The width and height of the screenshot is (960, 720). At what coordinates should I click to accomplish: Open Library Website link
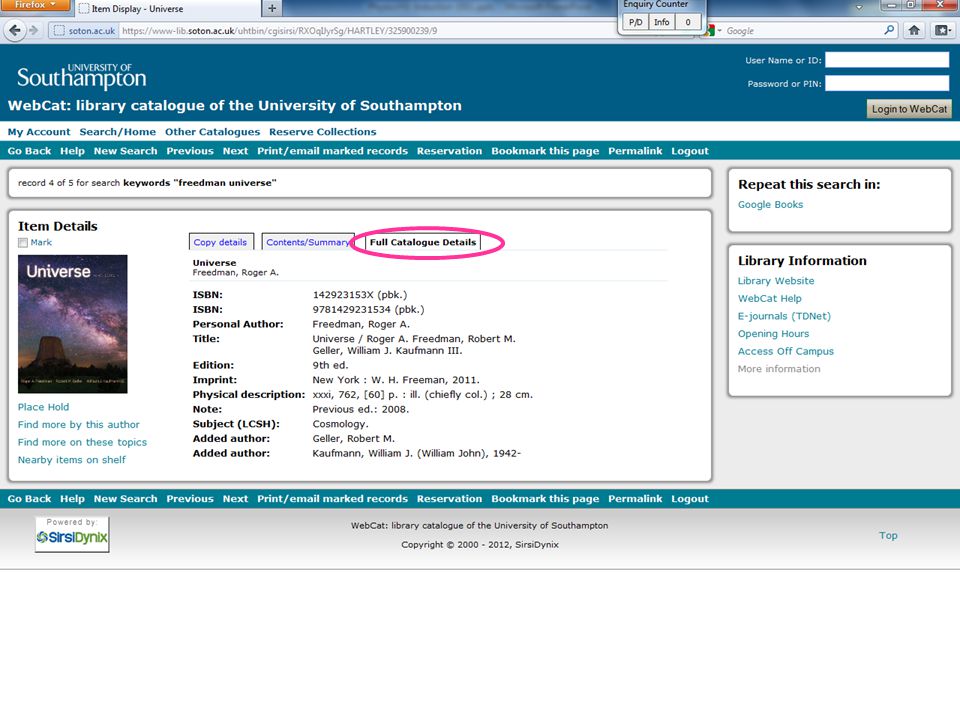(776, 281)
